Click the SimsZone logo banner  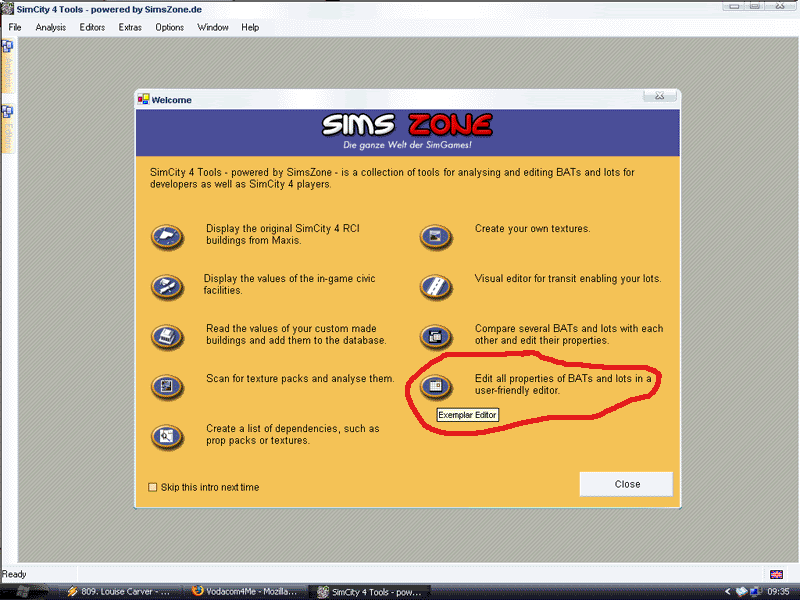[407, 132]
